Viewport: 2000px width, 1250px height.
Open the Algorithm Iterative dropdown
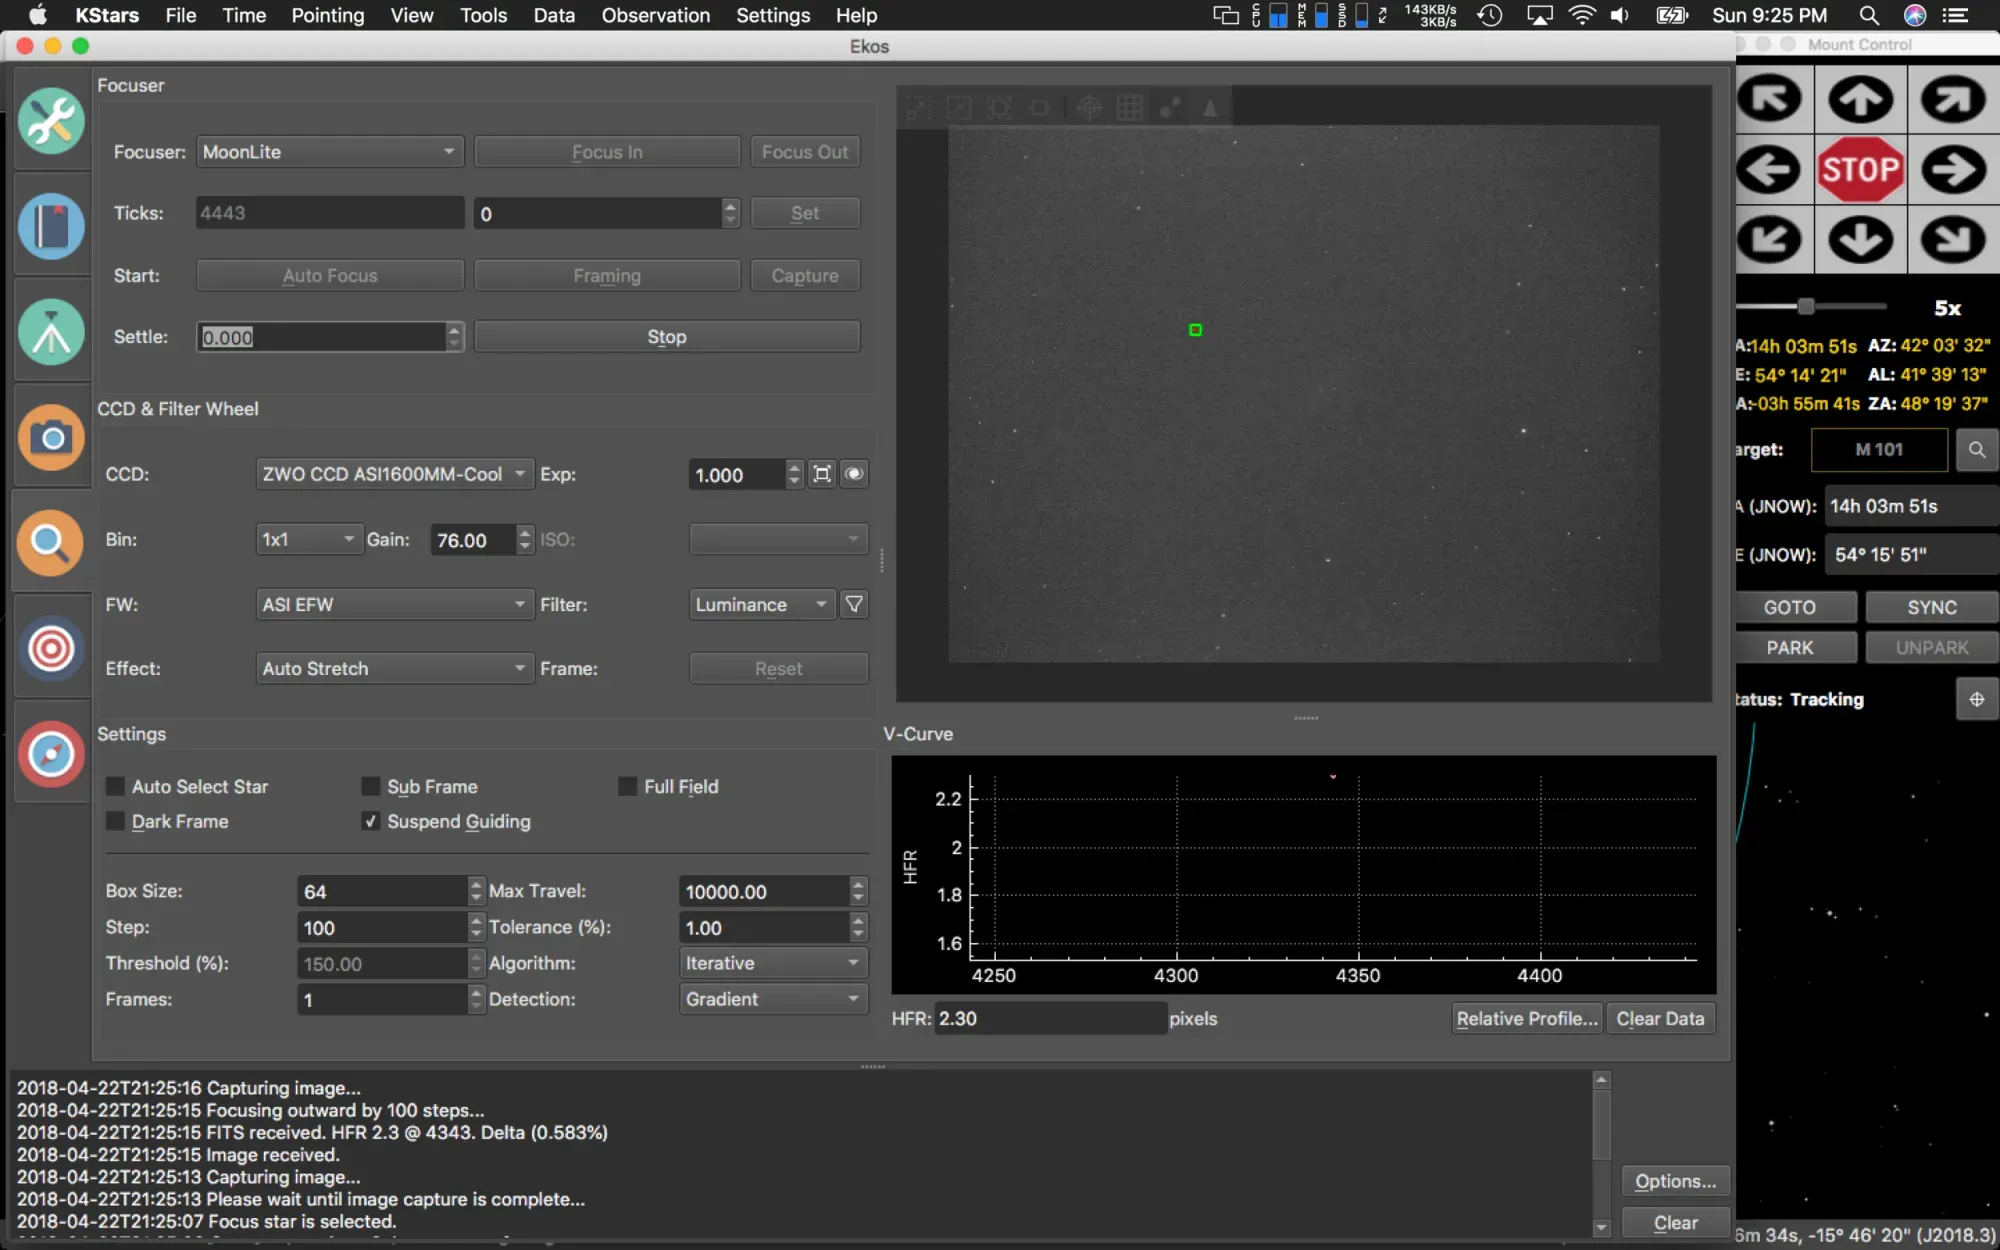772,963
